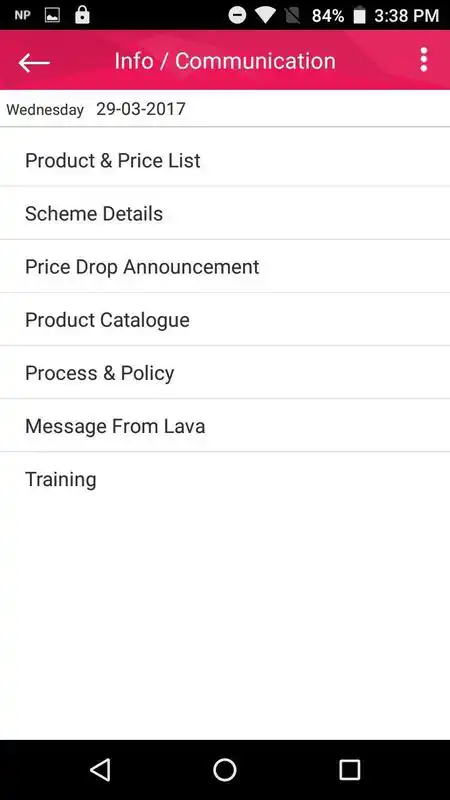Tap Android home circle button
This screenshot has height=800, width=450.
tap(224, 769)
